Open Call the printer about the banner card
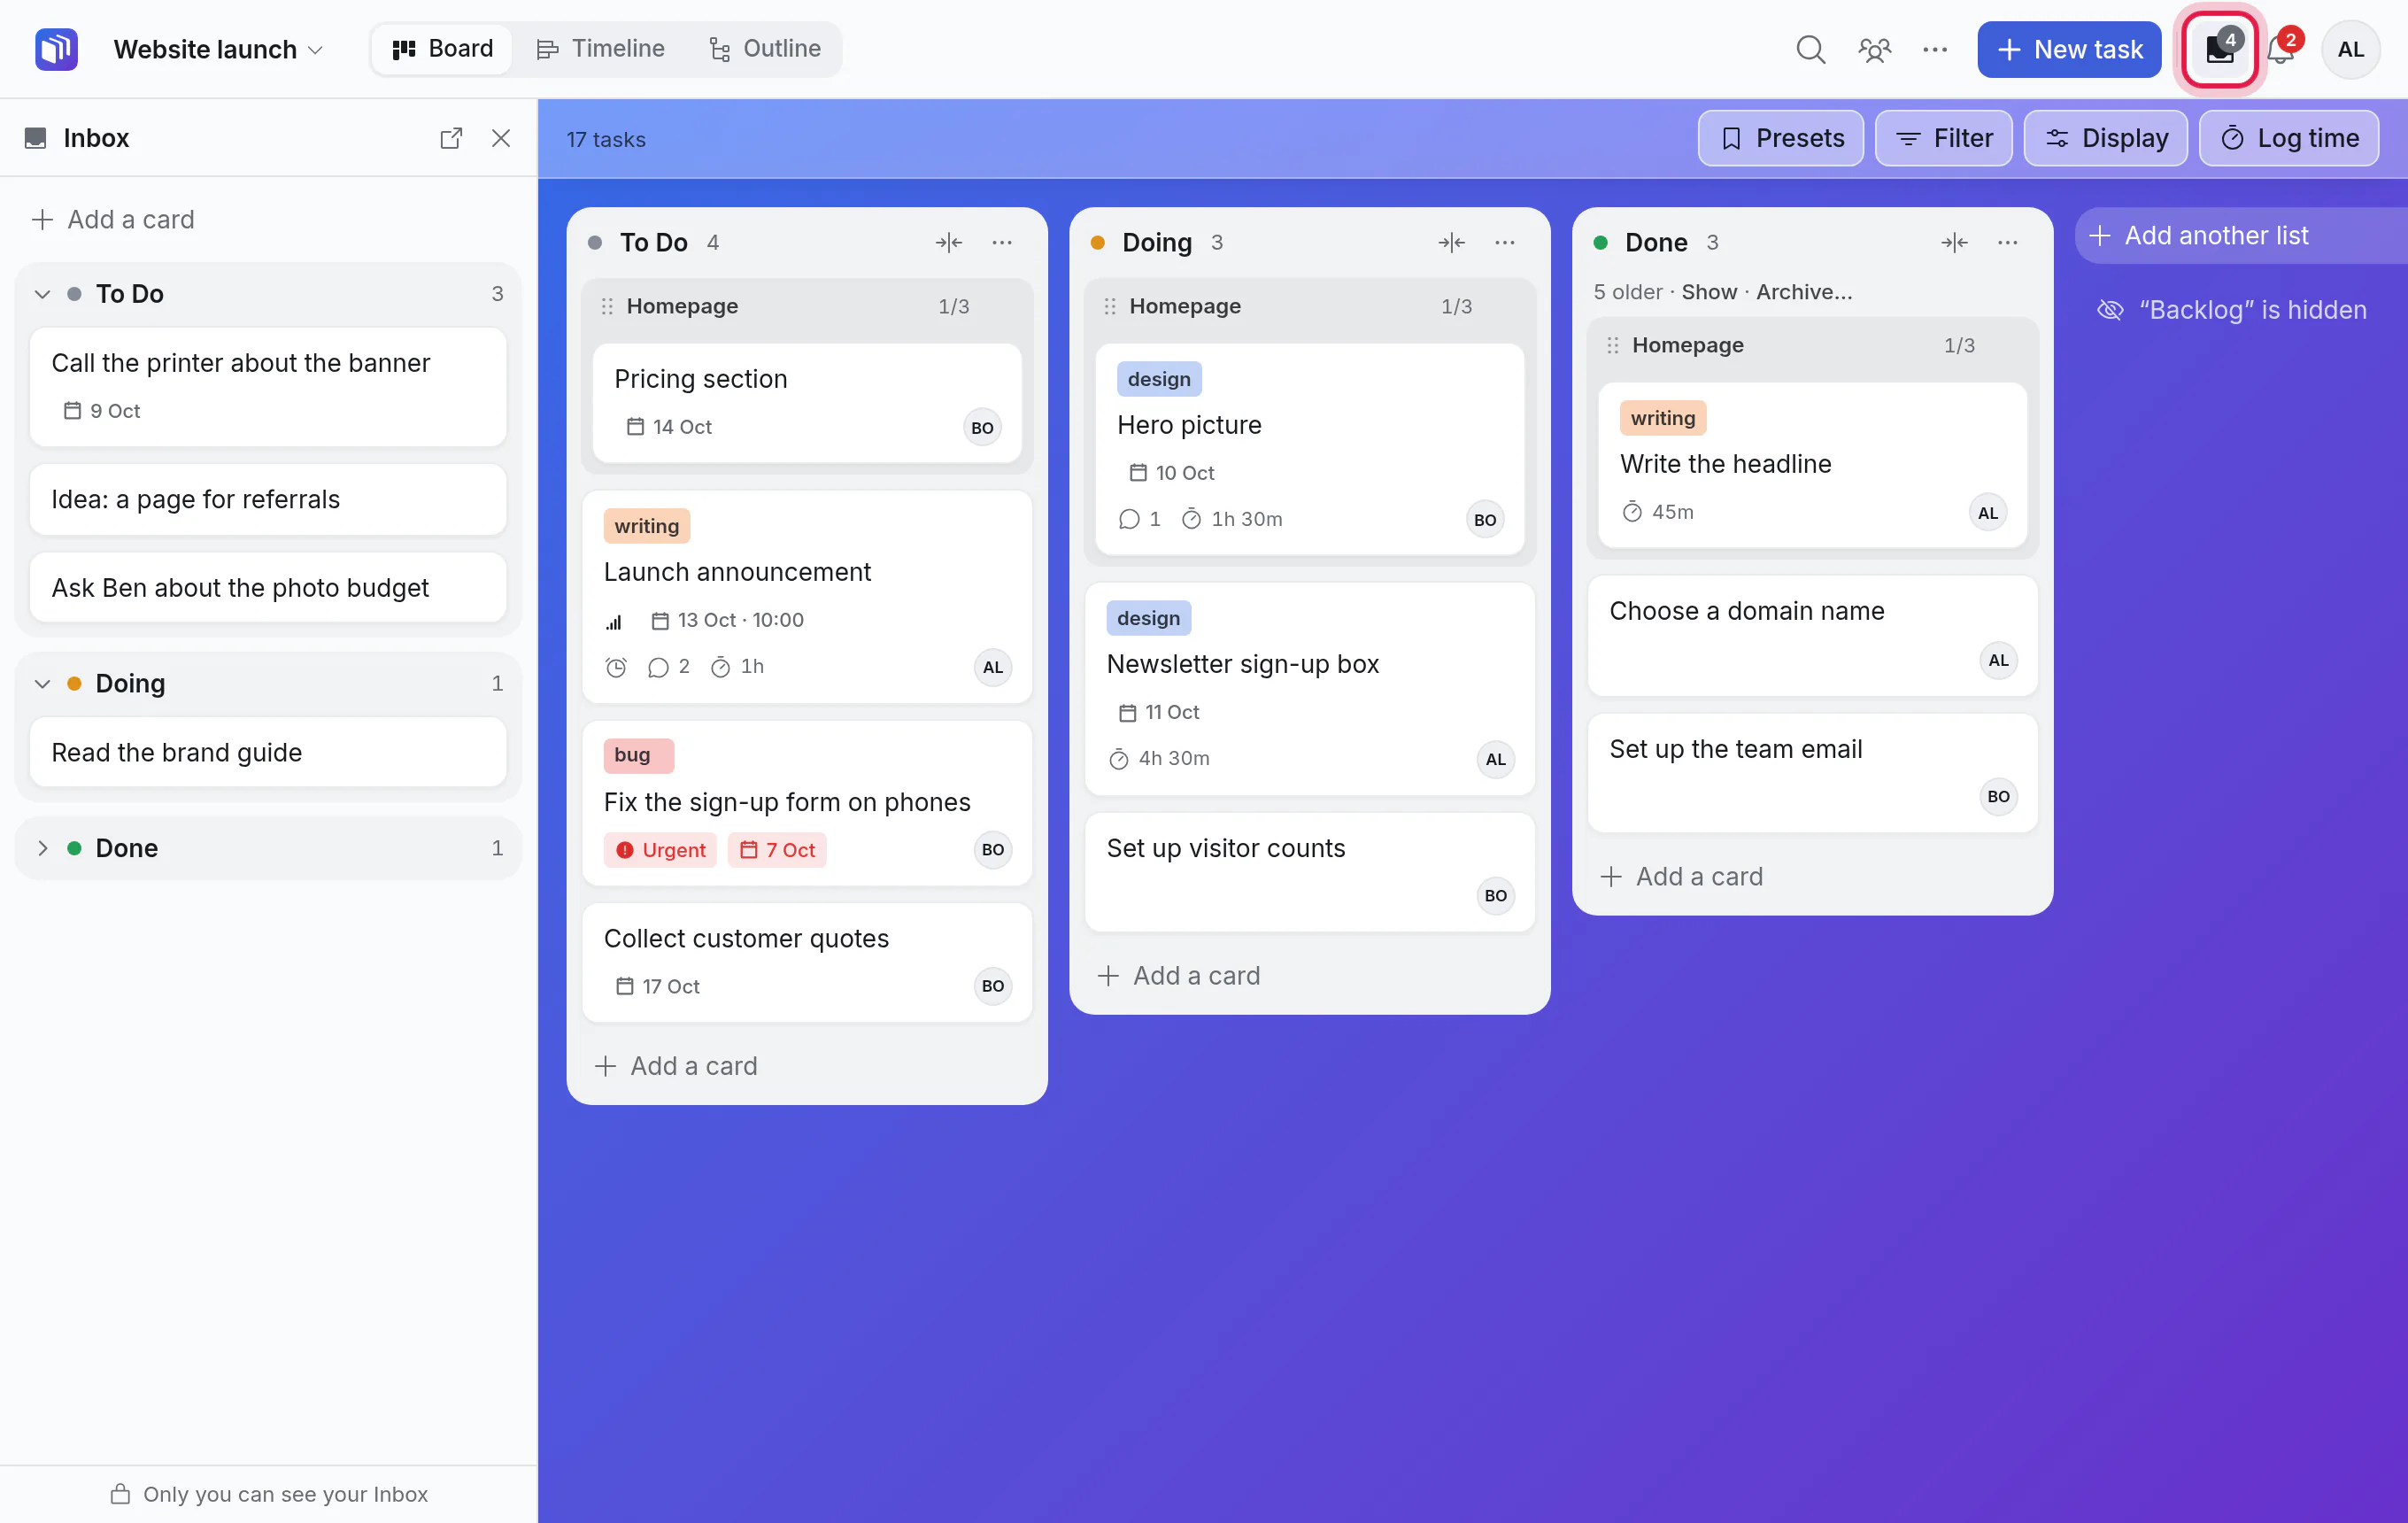 pos(268,386)
